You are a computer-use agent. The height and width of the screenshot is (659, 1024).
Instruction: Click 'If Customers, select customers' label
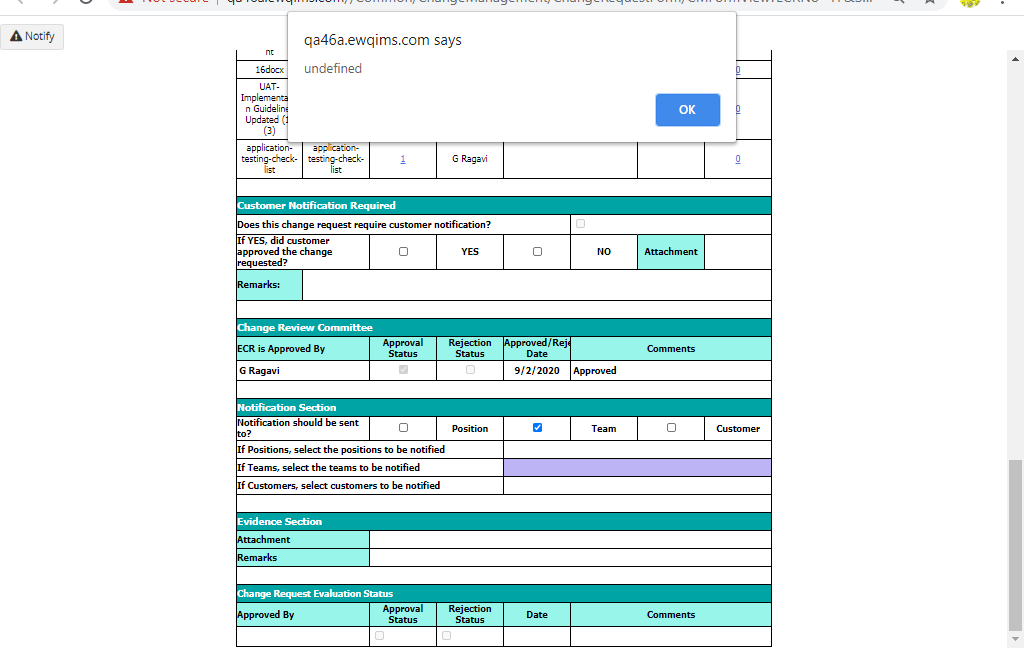[x=338, y=485]
